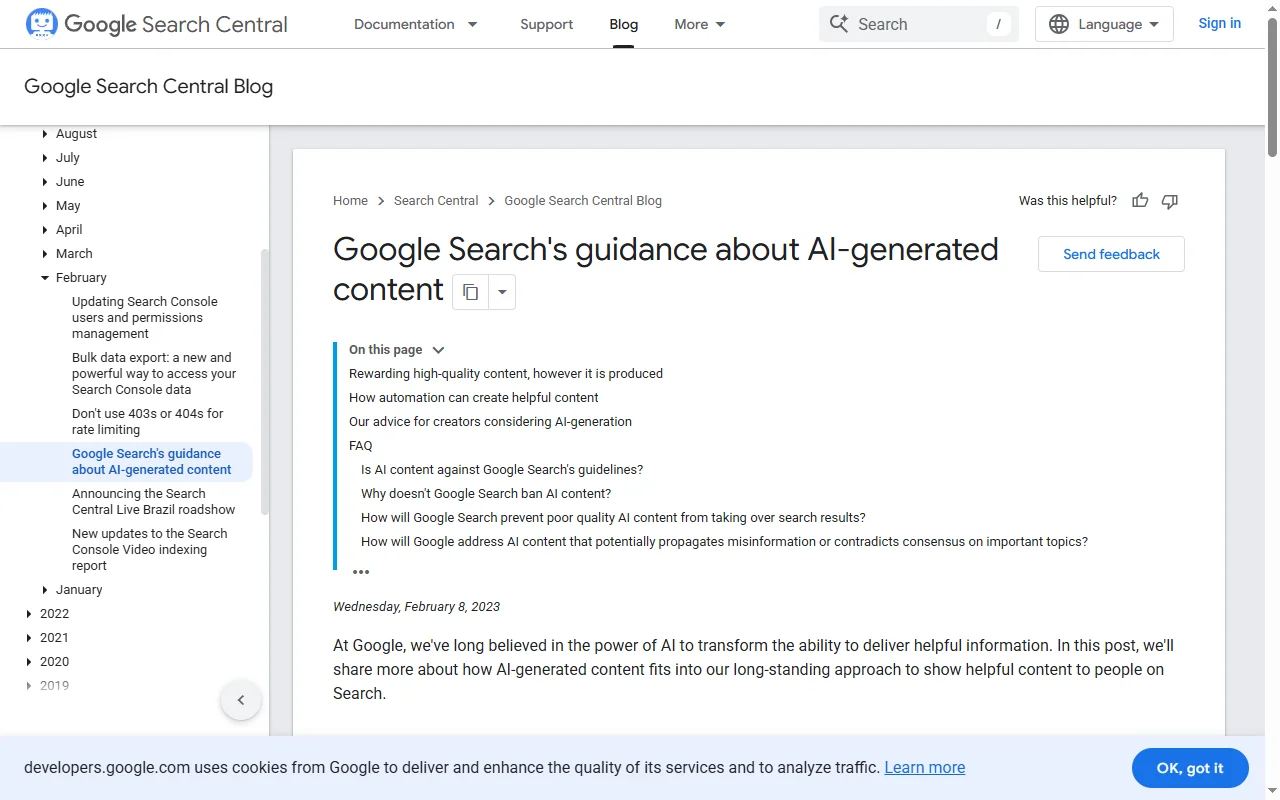Screen dimensions: 1280x800
Task: Open Search Central Live Brazil roadshow article
Action: pos(153,502)
